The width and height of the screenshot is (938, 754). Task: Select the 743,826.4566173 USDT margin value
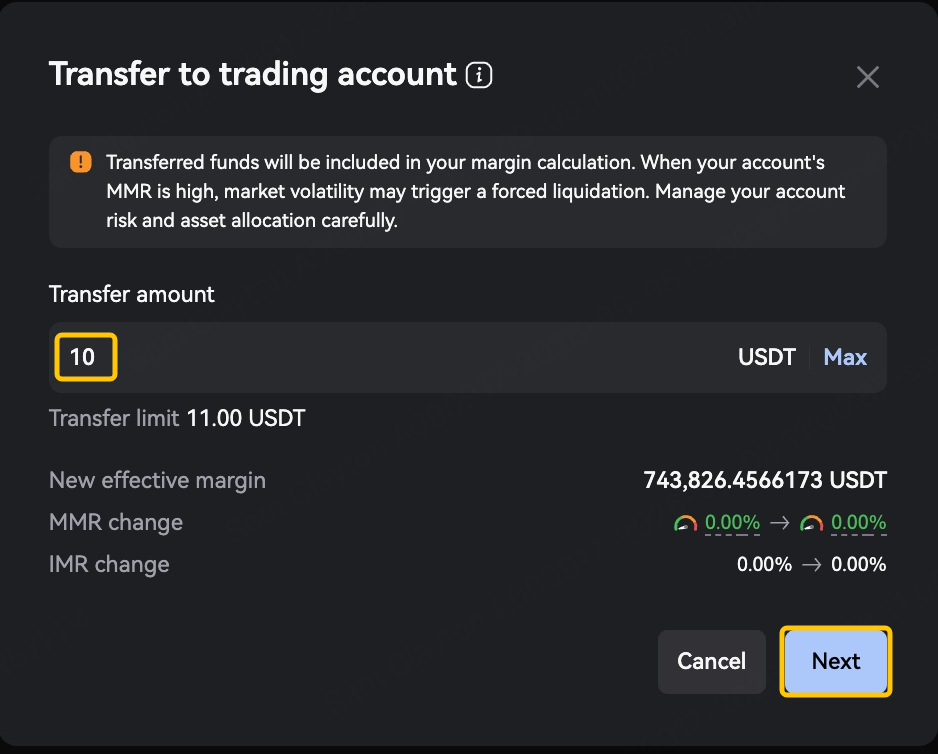tap(765, 480)
